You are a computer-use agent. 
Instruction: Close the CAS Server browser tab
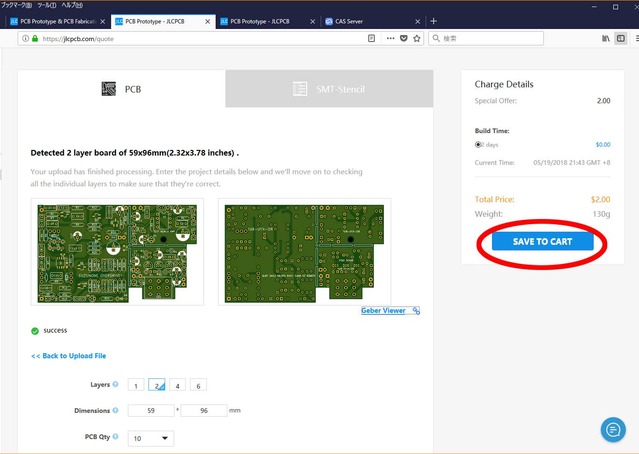[x=417, y=21]
